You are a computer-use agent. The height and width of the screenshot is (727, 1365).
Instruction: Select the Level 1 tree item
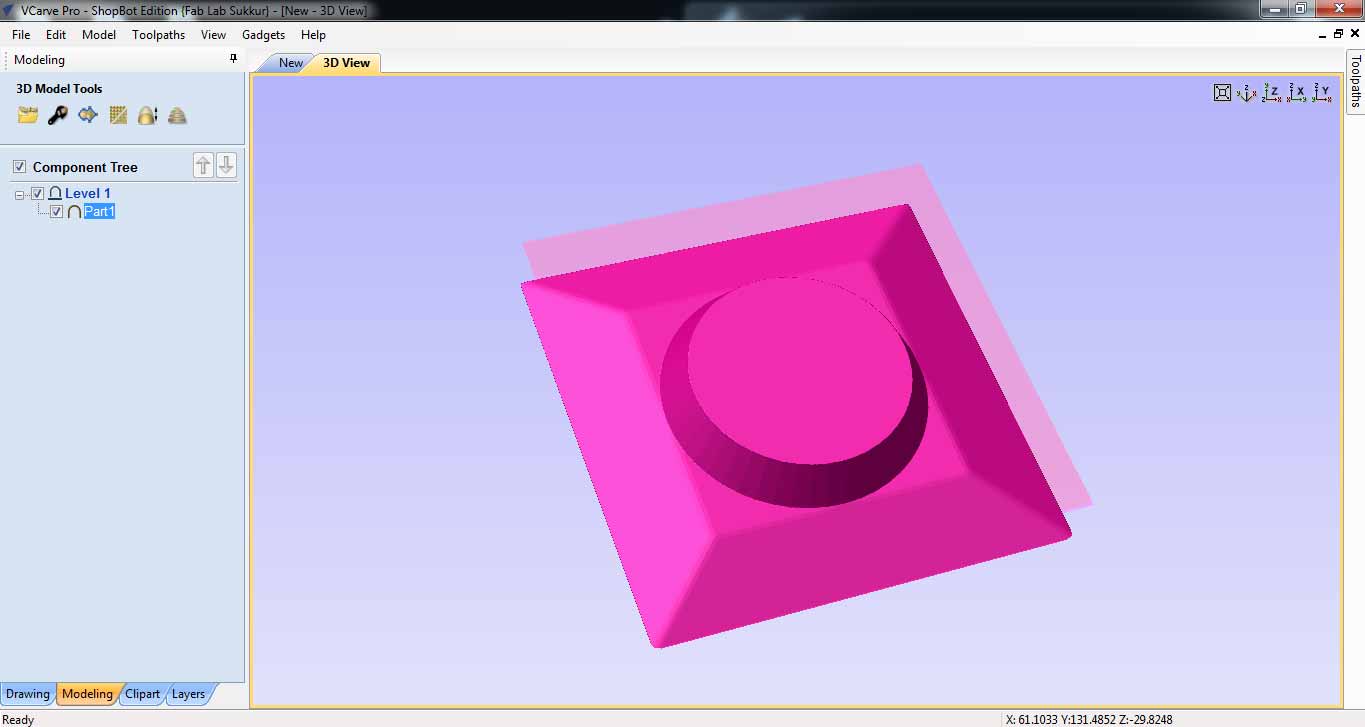coord(88,193)
